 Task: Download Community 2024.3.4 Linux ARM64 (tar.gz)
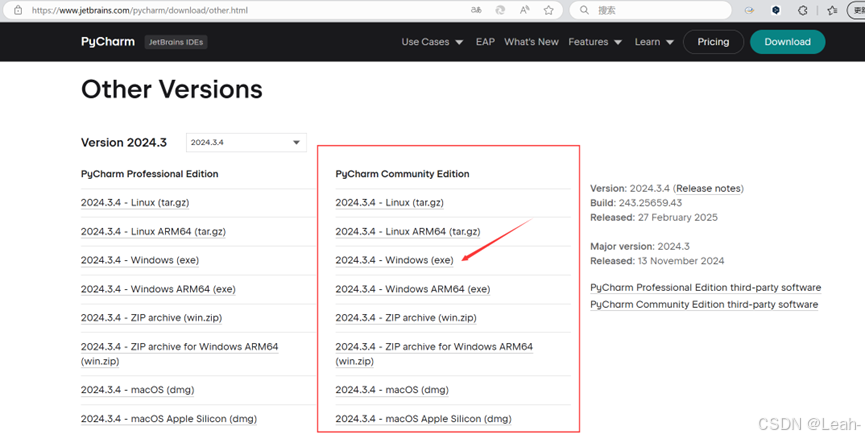408,232
